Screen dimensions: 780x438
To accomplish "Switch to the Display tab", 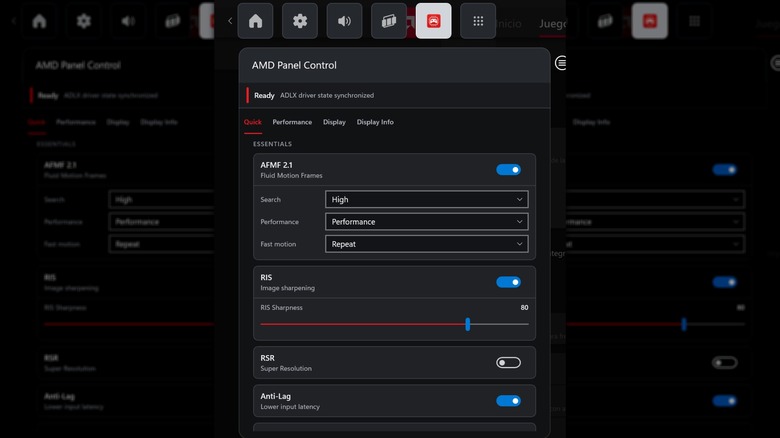I will [x=334, y=122].
